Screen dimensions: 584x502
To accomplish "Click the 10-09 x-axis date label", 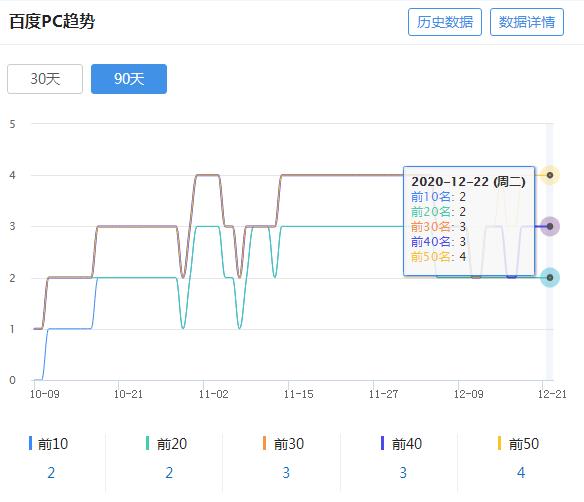I will click(x=45, y=394).
